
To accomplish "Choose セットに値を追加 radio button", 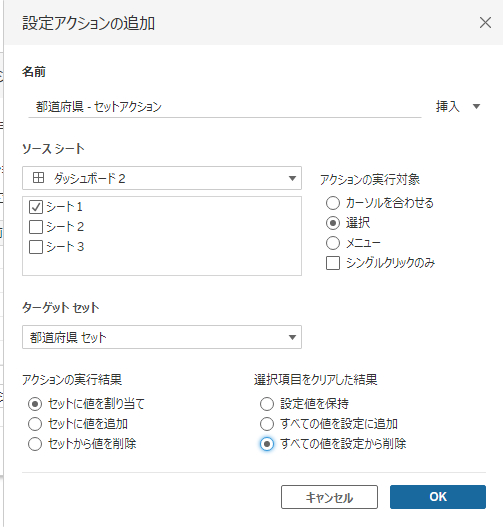I will click(x=35, y=424).
